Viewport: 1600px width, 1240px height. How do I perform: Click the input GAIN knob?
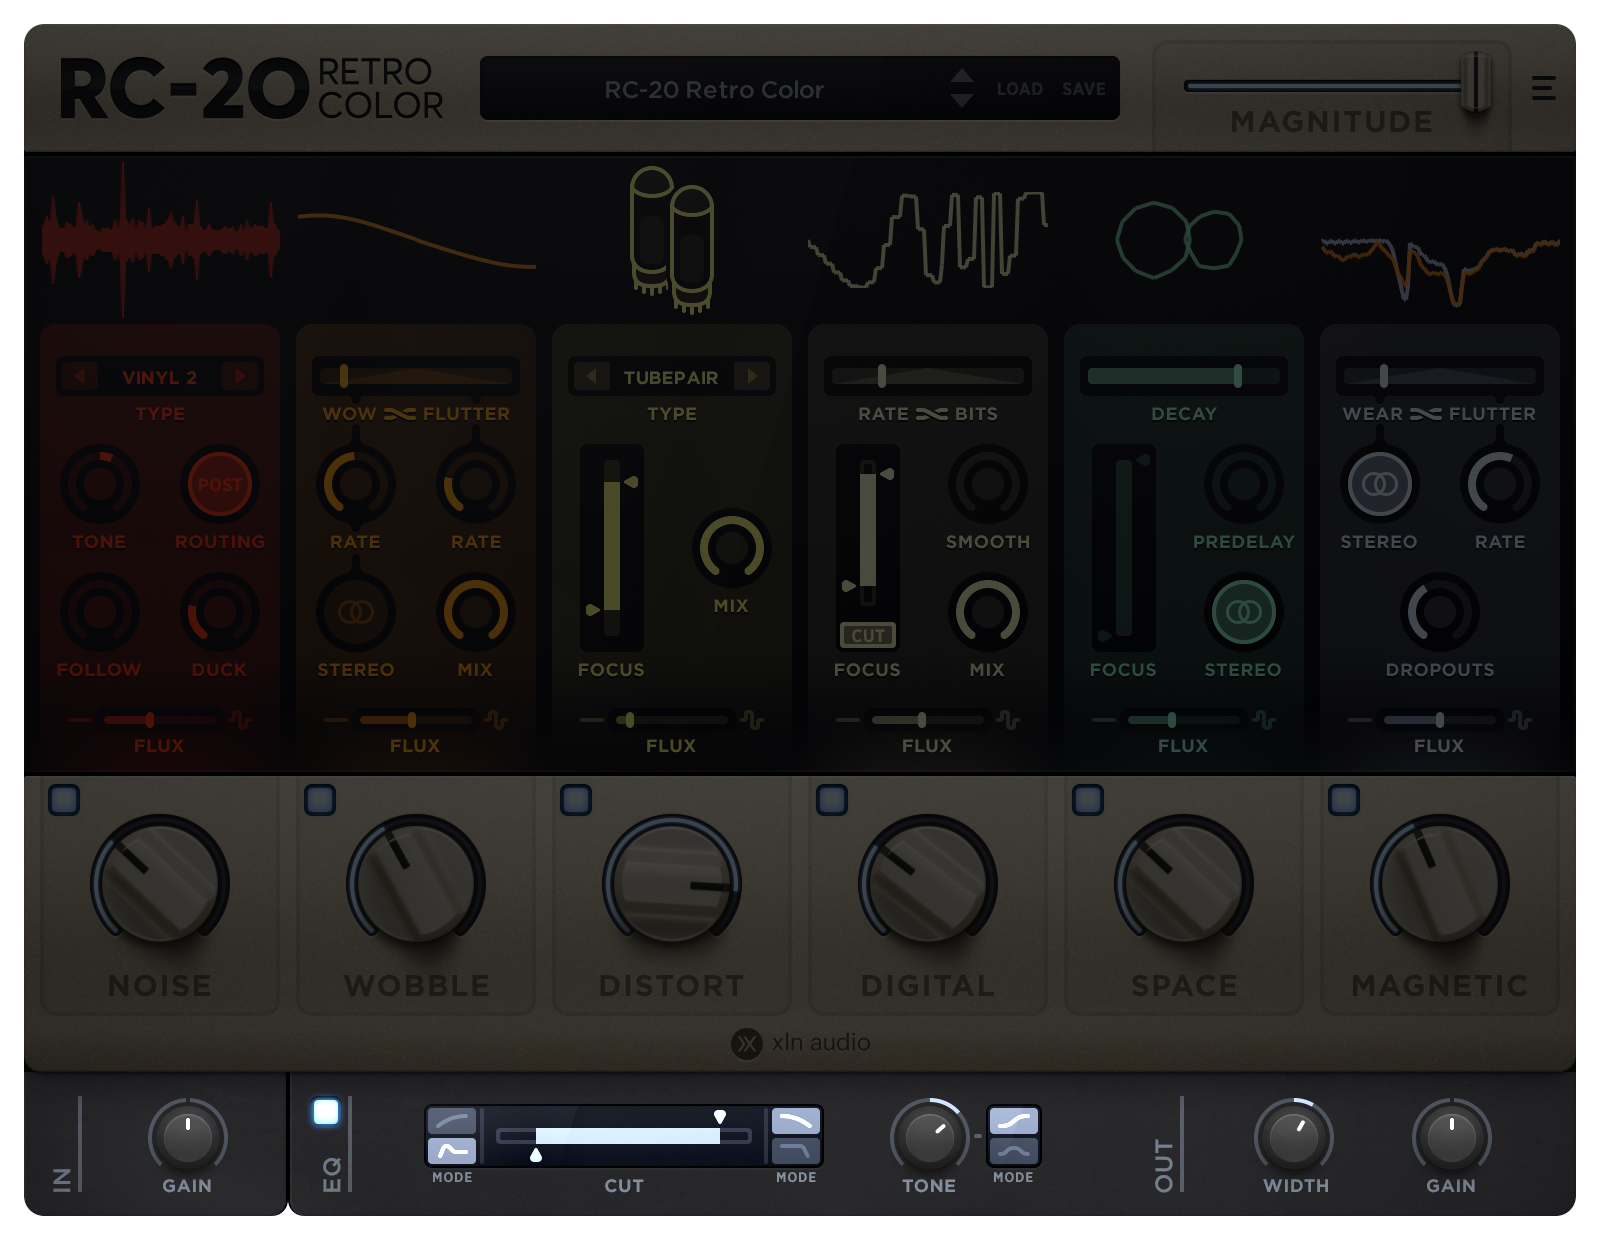pyautogui.click(x=188, y=1136)
